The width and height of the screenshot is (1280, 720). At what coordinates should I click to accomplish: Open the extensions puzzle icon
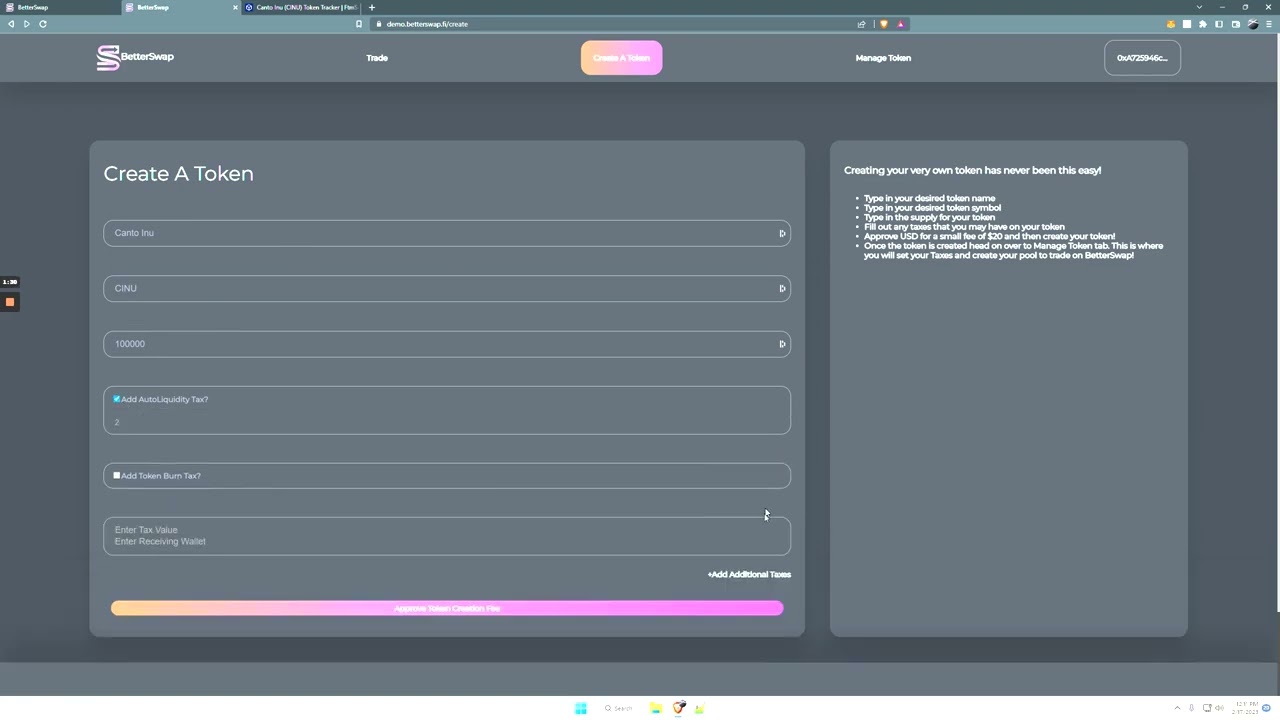coord(1203,24)
